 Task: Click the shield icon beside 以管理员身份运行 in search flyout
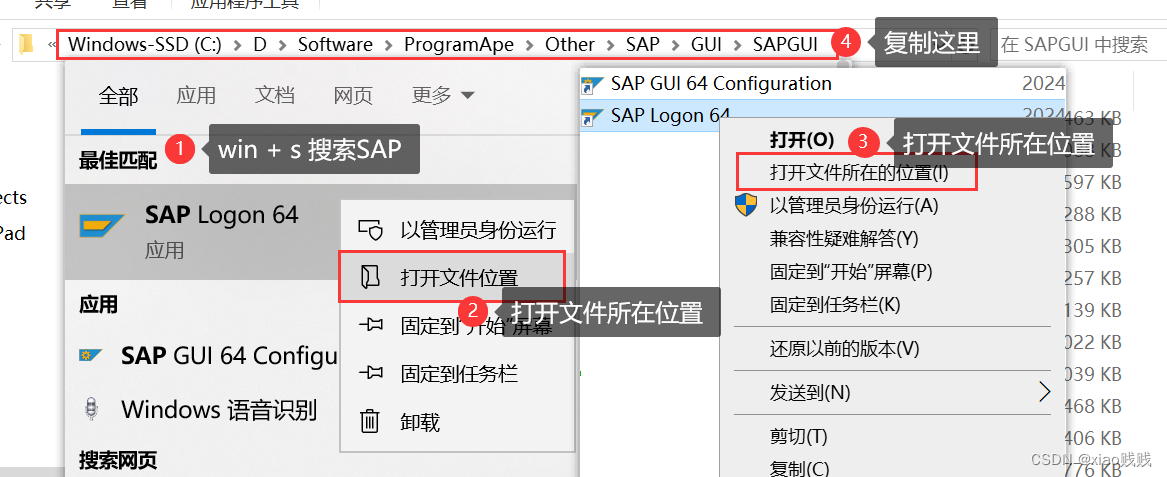tap(370, 230)
